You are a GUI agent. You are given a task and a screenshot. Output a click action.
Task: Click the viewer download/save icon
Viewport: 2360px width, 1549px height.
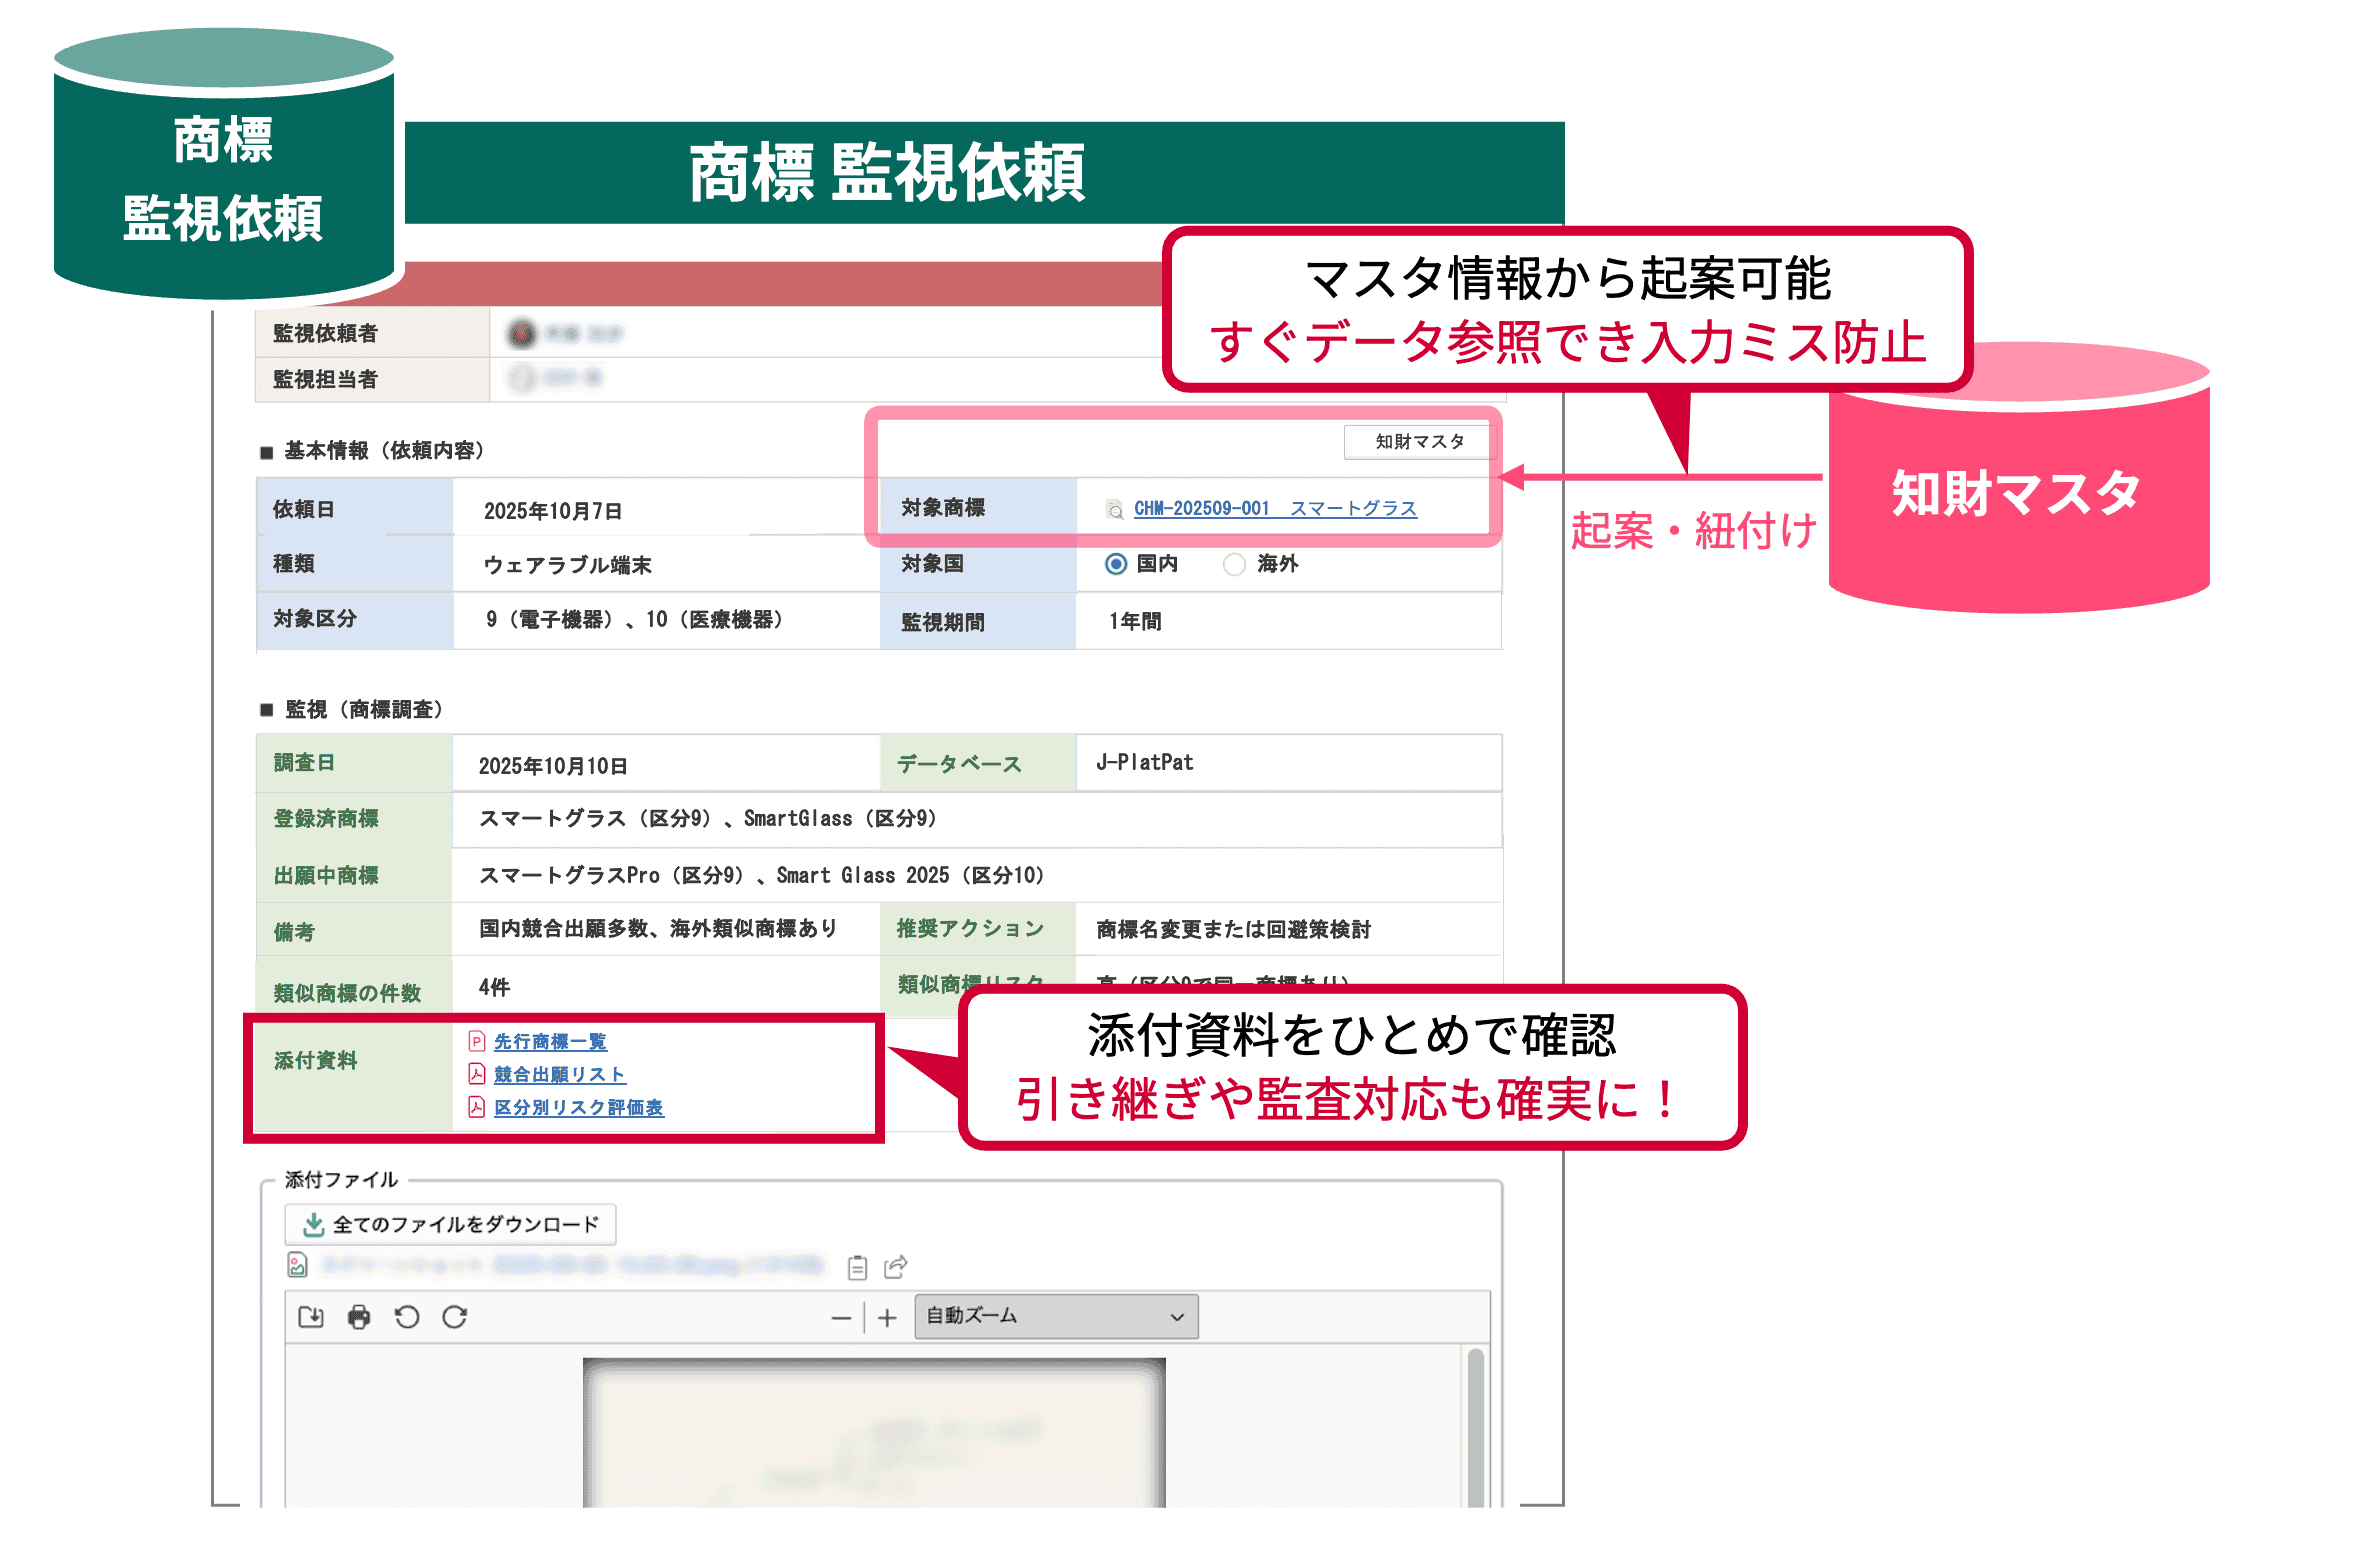[311, 1317]
